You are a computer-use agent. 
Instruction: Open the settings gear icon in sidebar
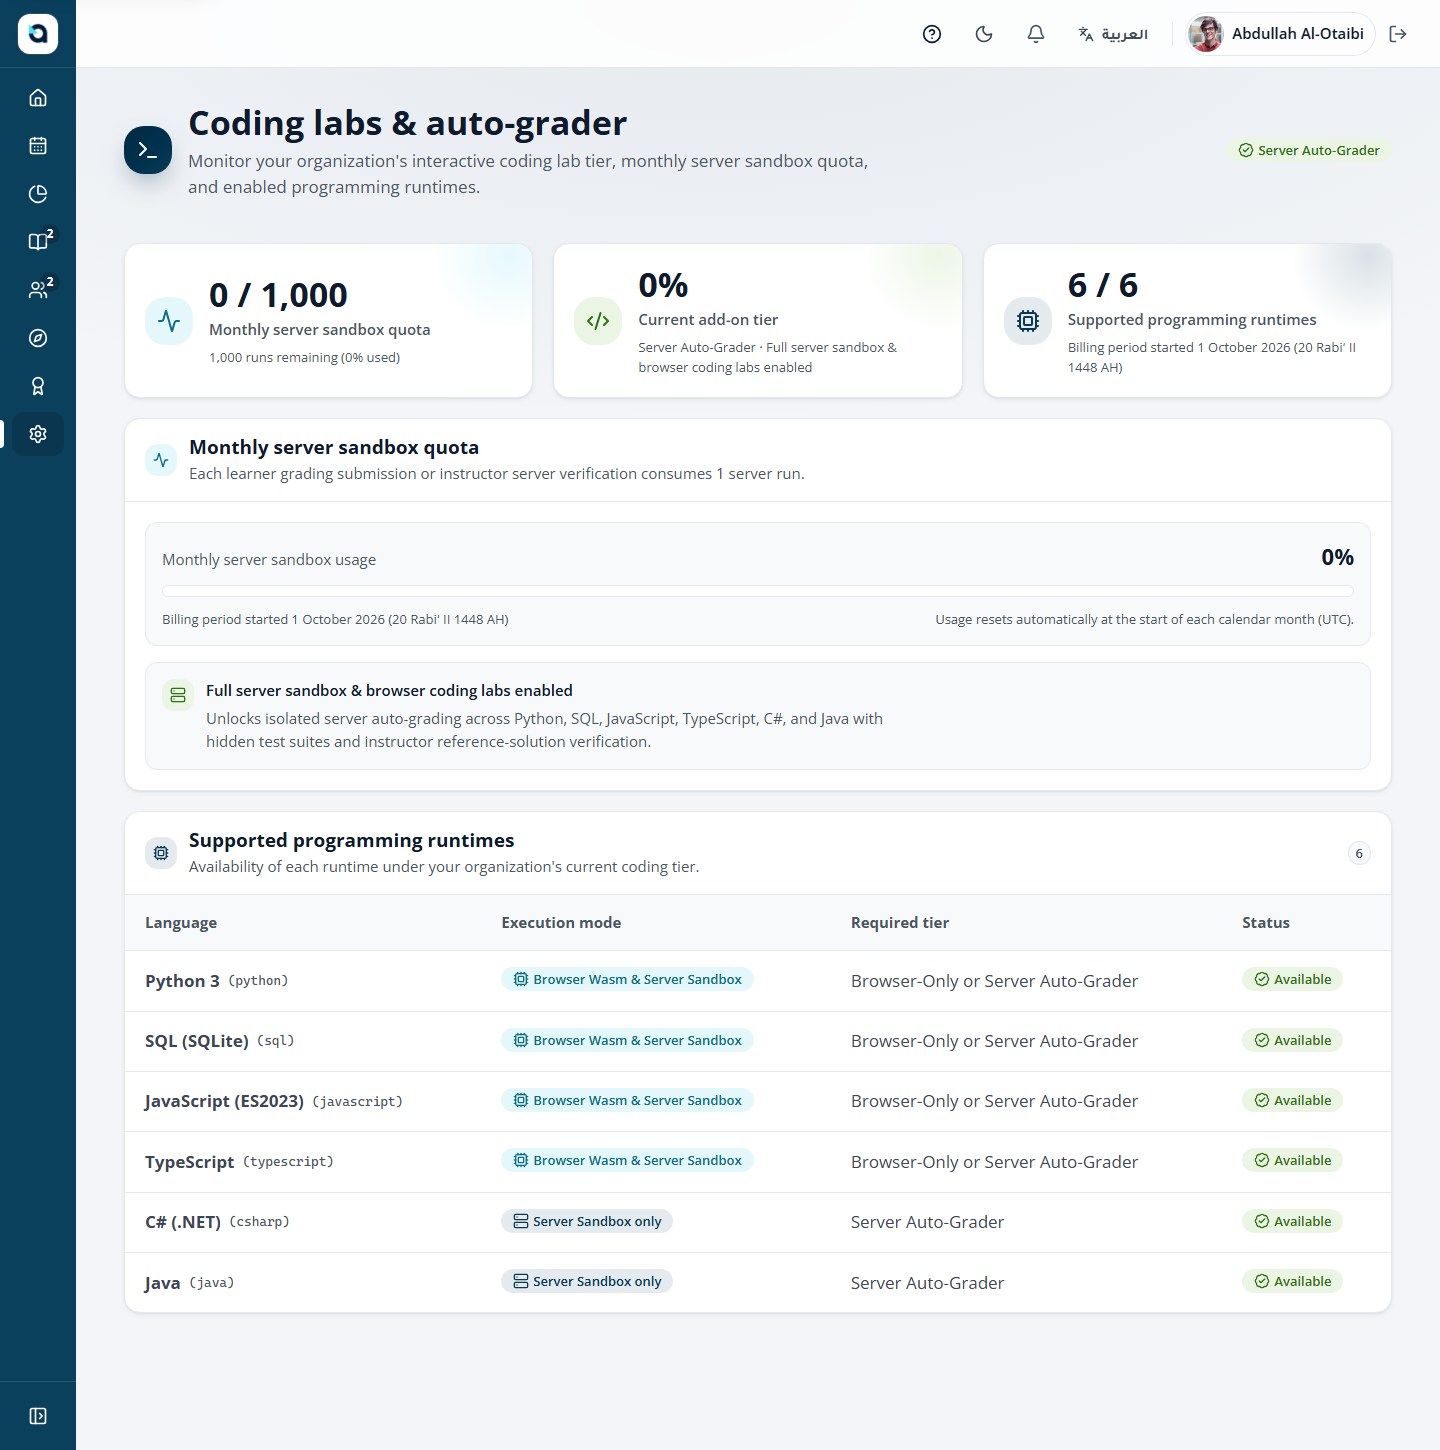pyautogui.click(x=38, y=434)
